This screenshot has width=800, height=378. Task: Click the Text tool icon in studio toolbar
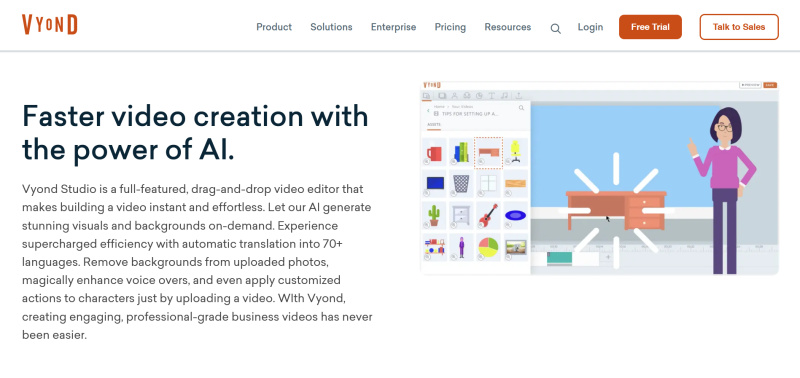pos(492,95)
